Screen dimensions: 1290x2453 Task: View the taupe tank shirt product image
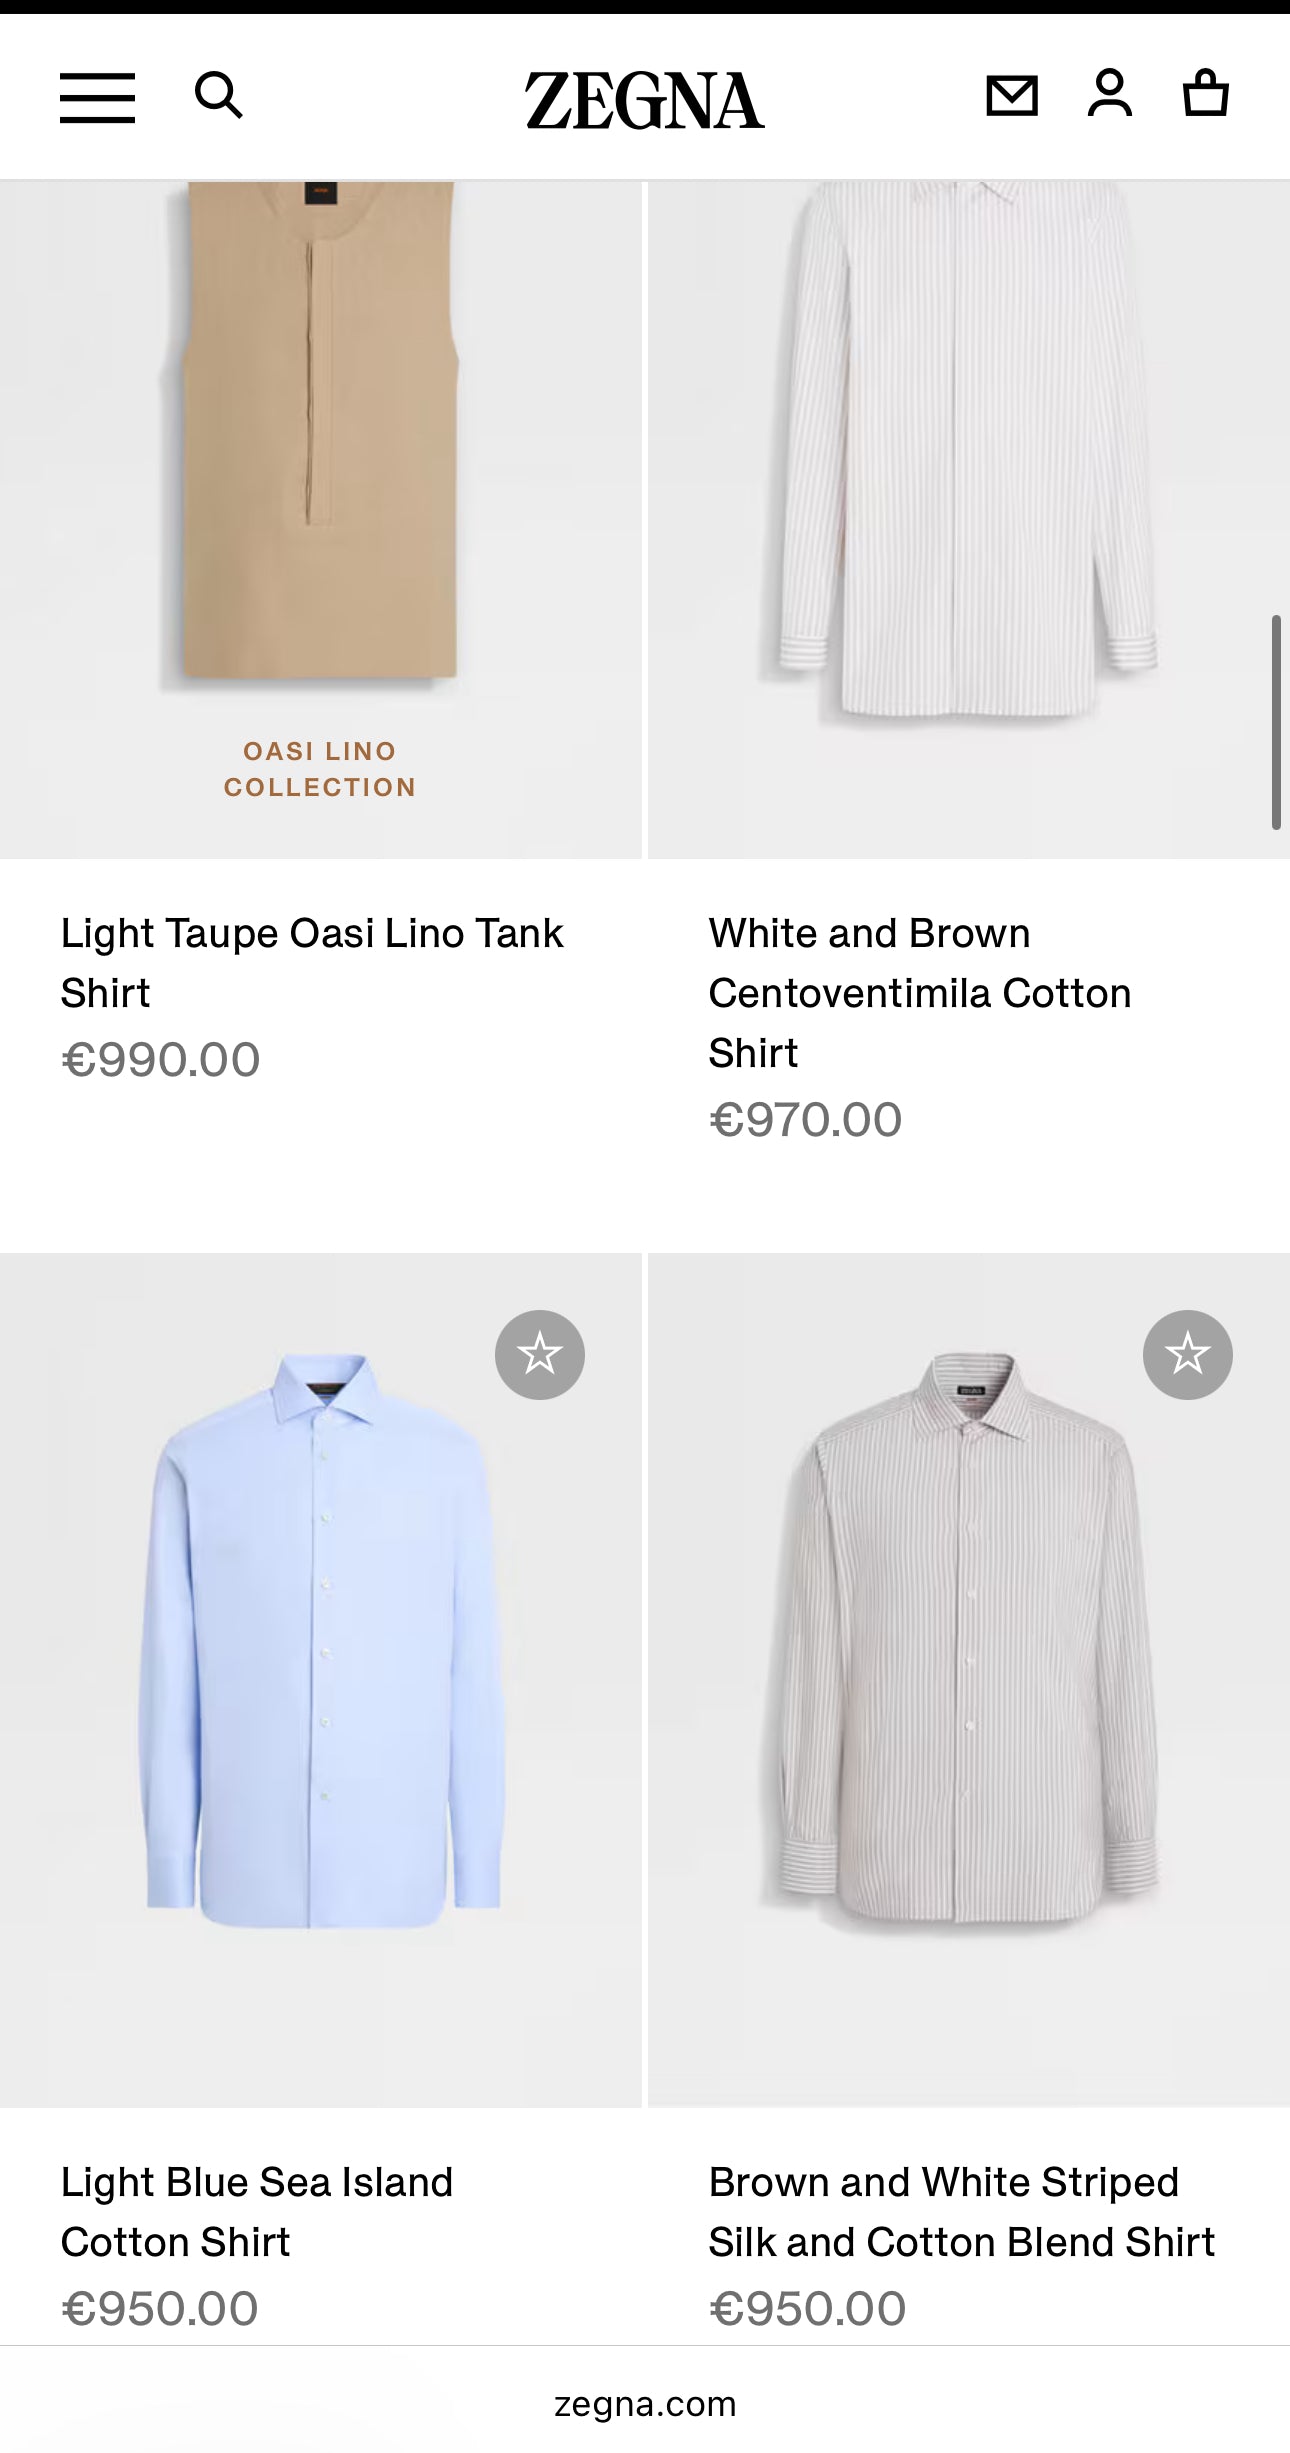click(320, 440)
